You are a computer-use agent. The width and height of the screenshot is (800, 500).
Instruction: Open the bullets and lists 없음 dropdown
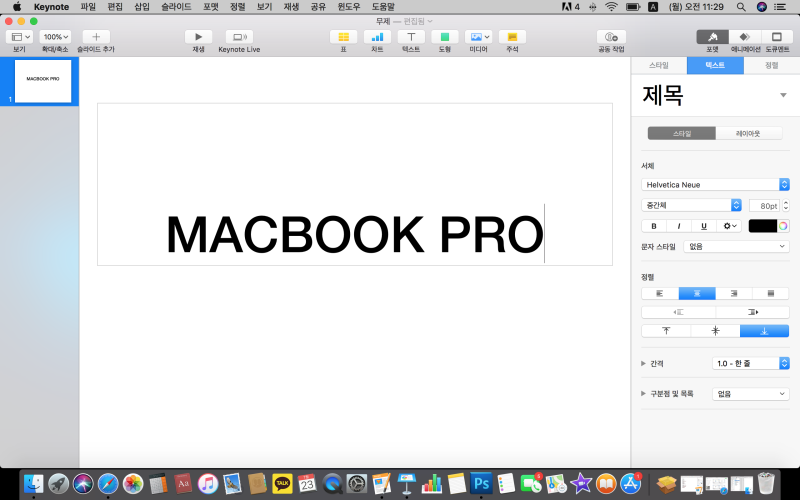click(x=751, y=394)
